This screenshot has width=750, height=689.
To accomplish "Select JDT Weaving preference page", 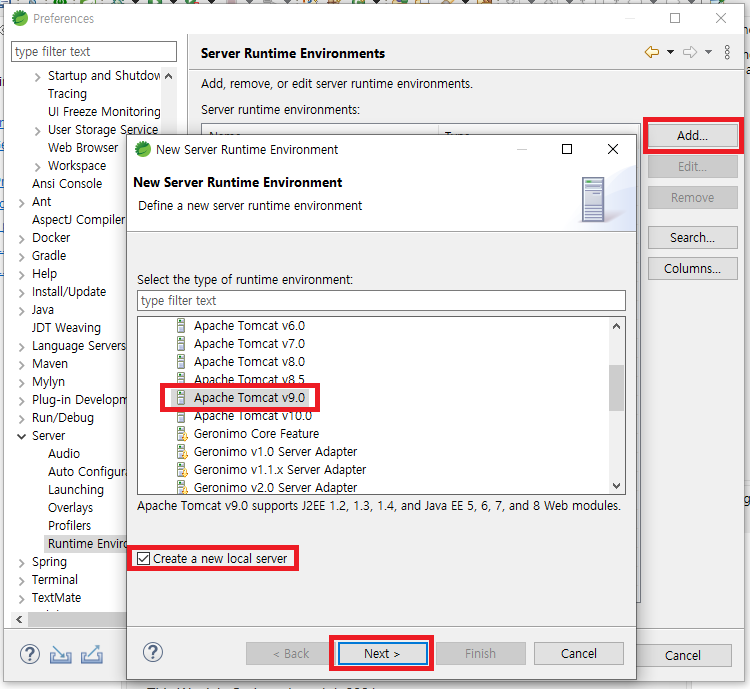I will coord(66,328).
